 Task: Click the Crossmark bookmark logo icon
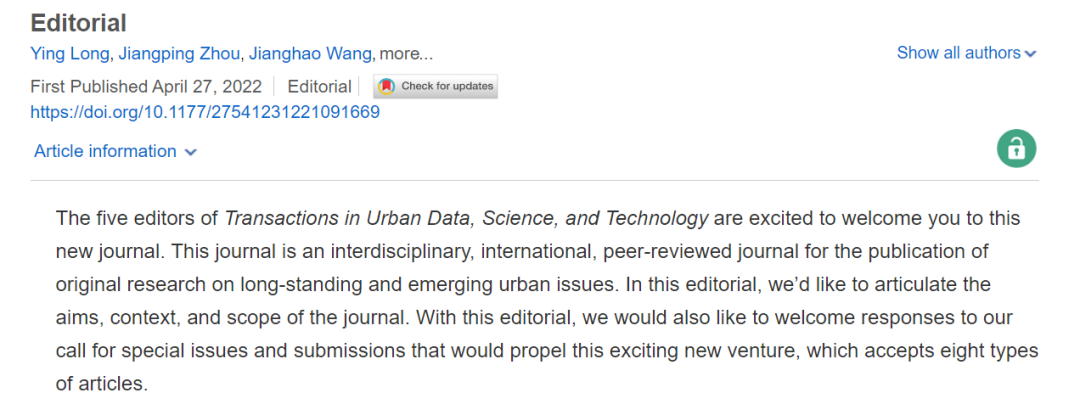click(x=387, y=87)
